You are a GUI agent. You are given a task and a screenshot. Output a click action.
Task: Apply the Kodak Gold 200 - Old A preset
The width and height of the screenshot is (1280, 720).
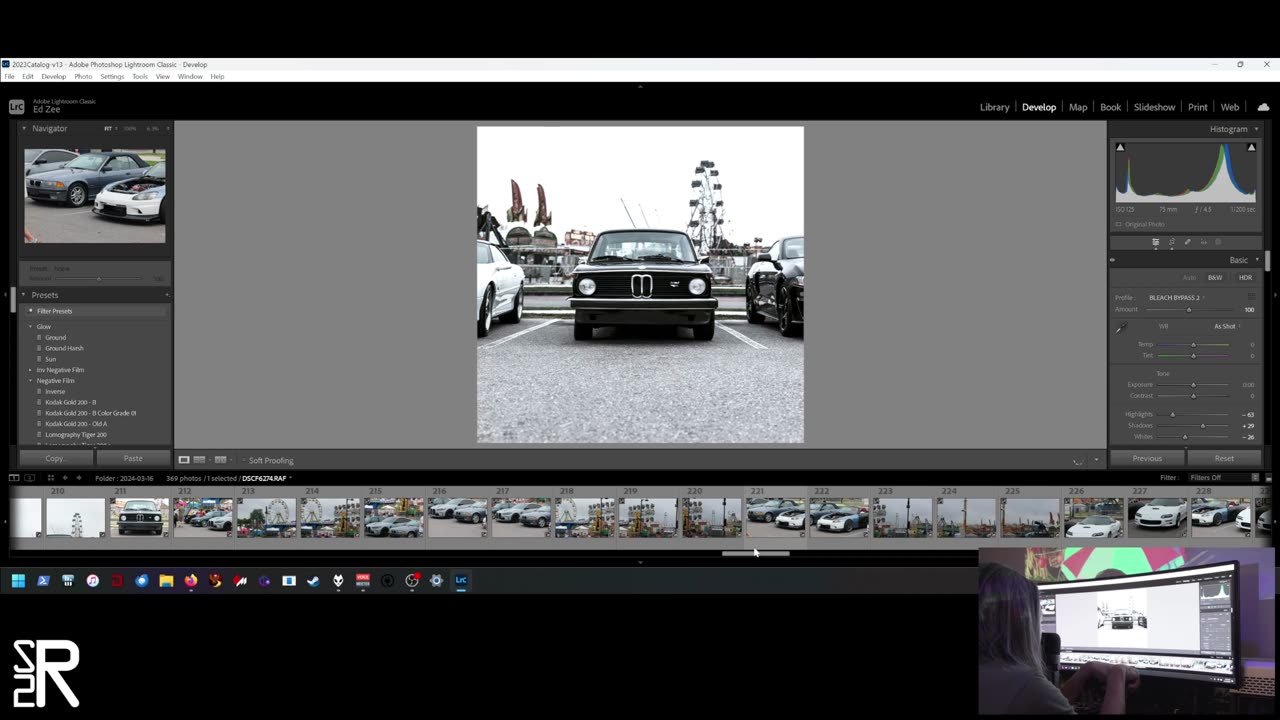click(76, 424)
